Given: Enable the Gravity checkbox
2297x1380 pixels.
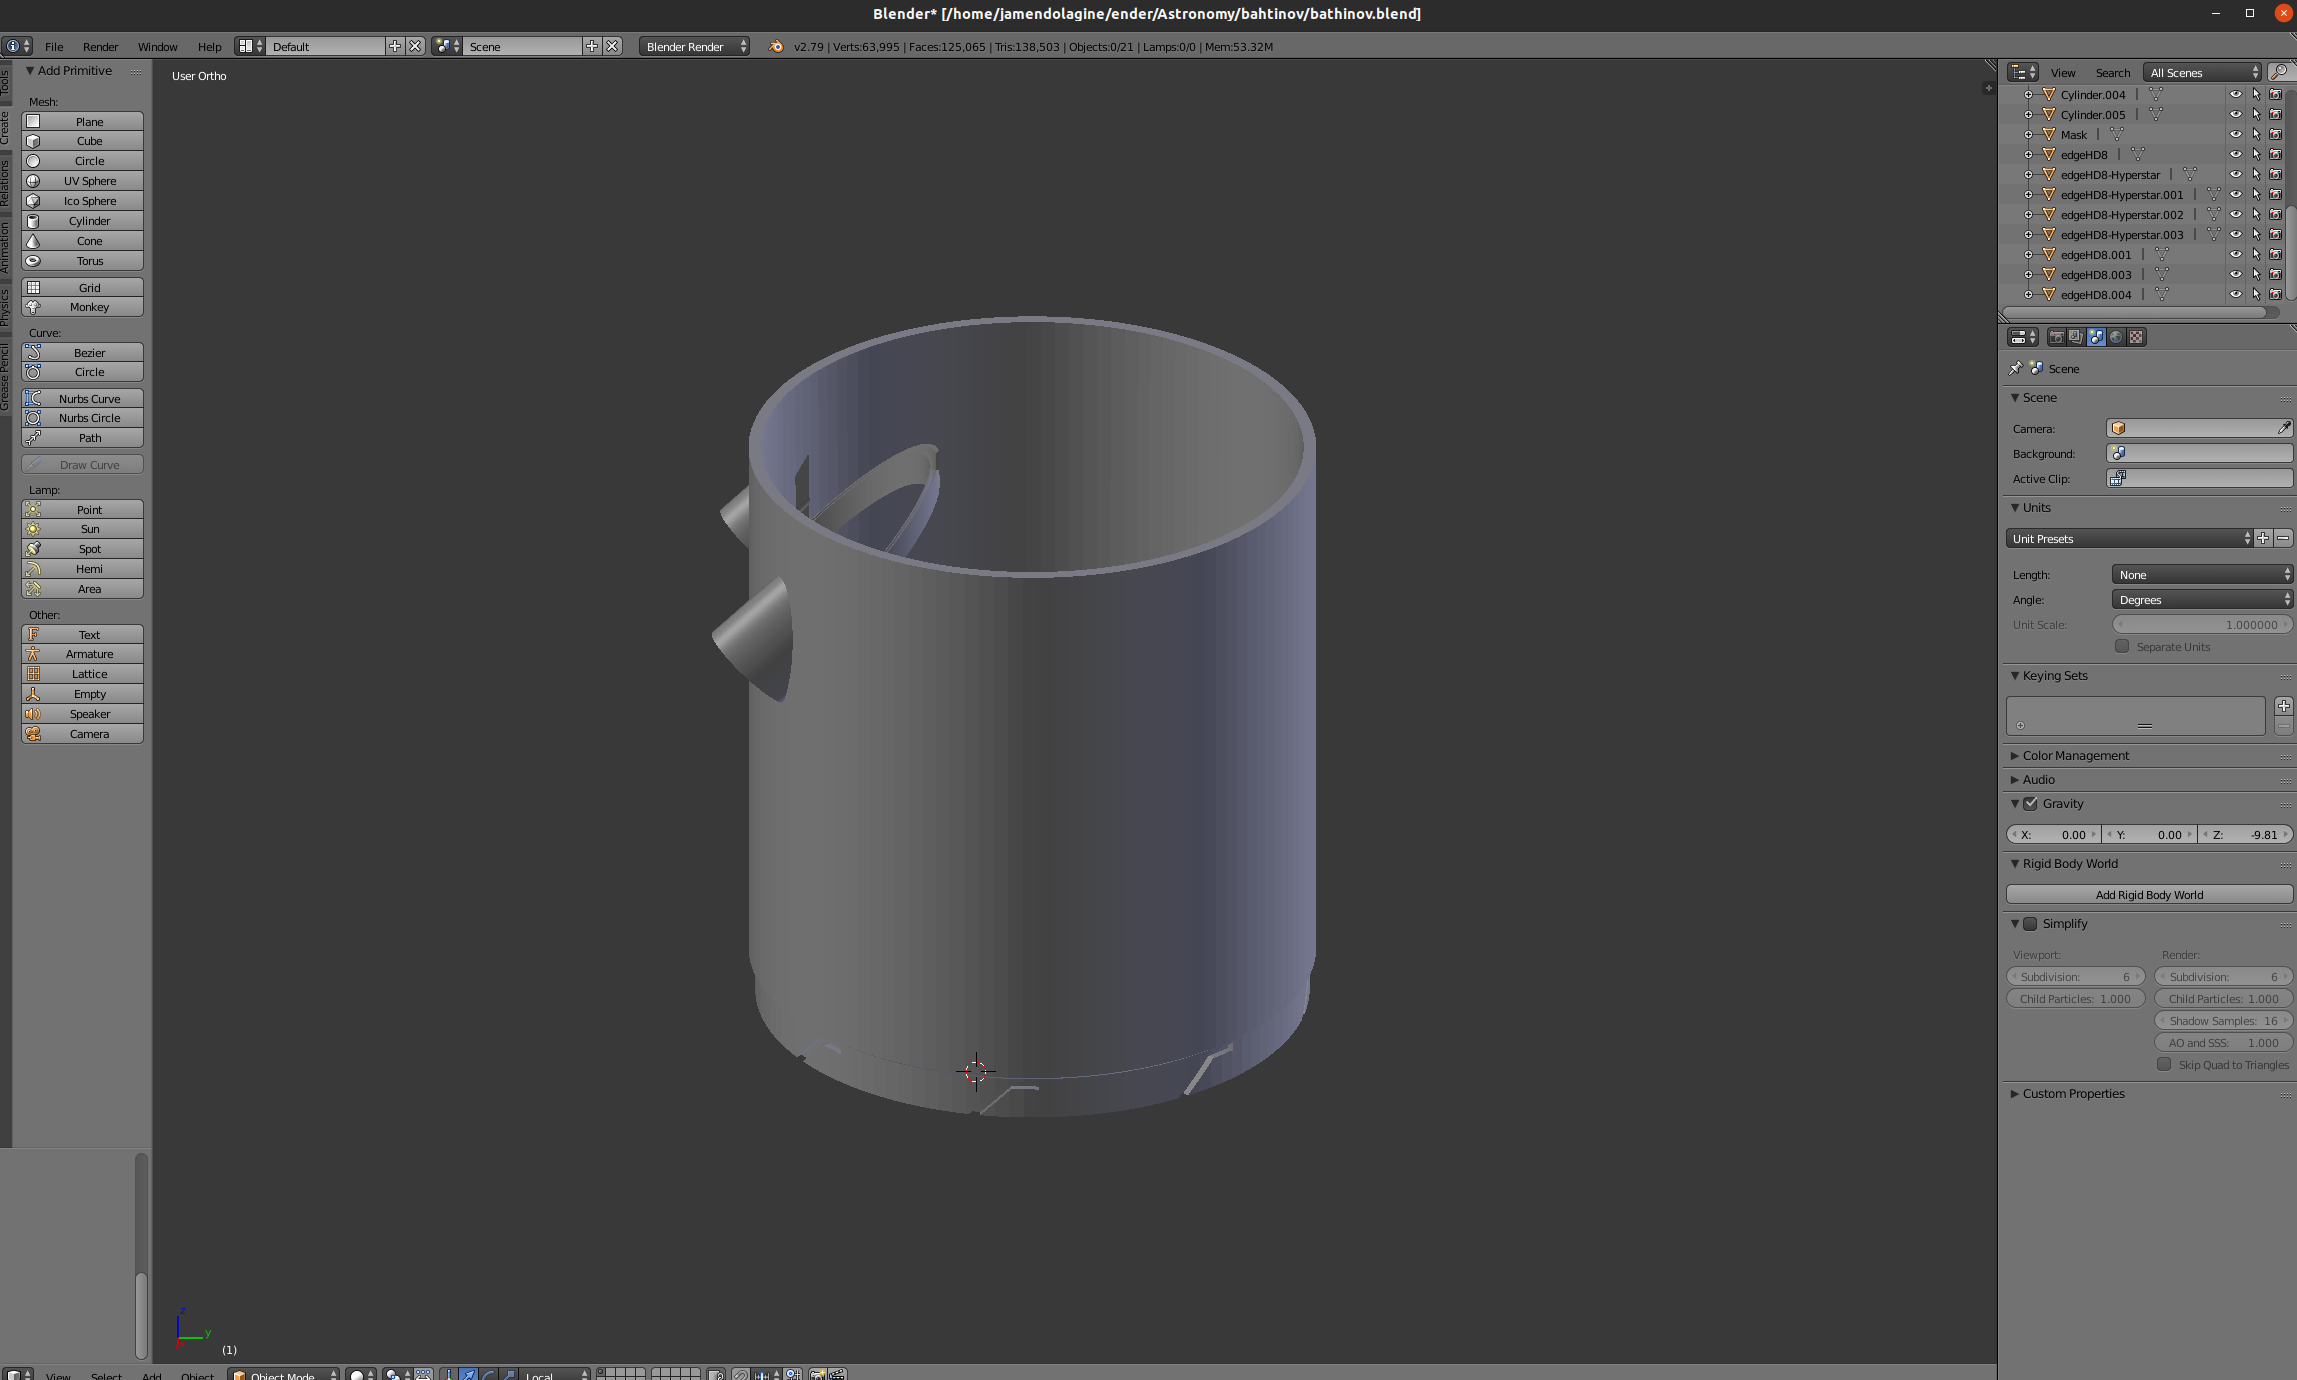Looking at the screenshot, I should [x=2030, y=803].
